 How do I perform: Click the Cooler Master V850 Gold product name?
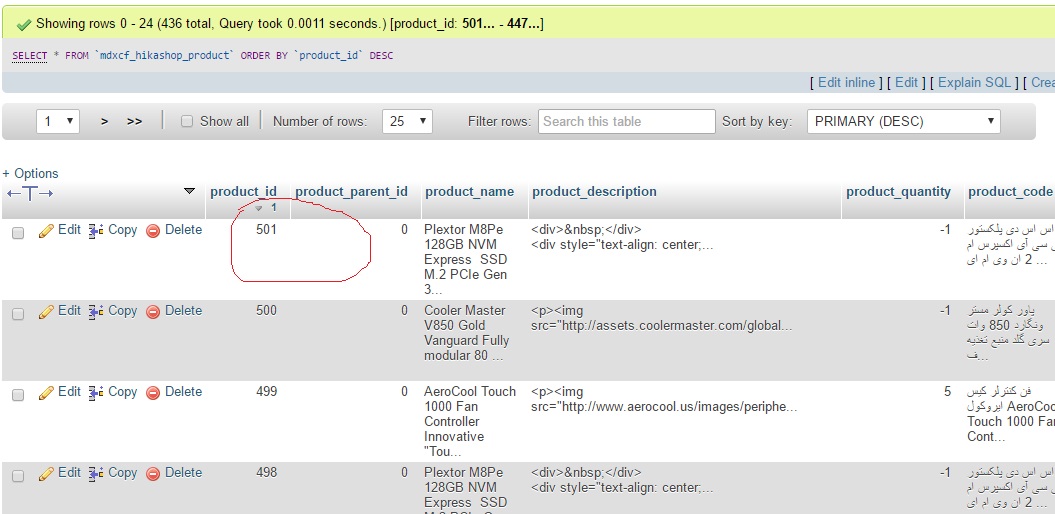(x=466, y=333)
